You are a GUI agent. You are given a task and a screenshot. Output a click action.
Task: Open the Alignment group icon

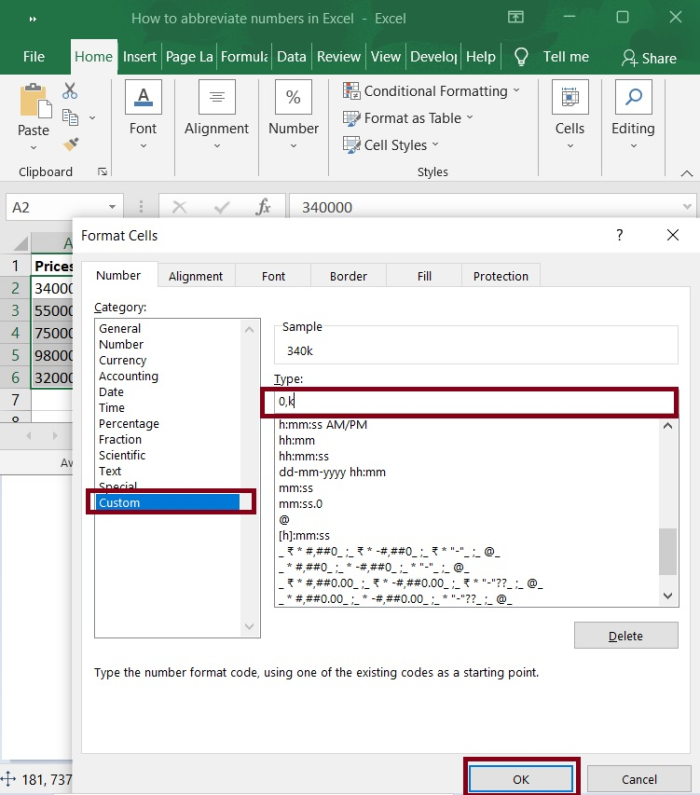tap(216, 98)
